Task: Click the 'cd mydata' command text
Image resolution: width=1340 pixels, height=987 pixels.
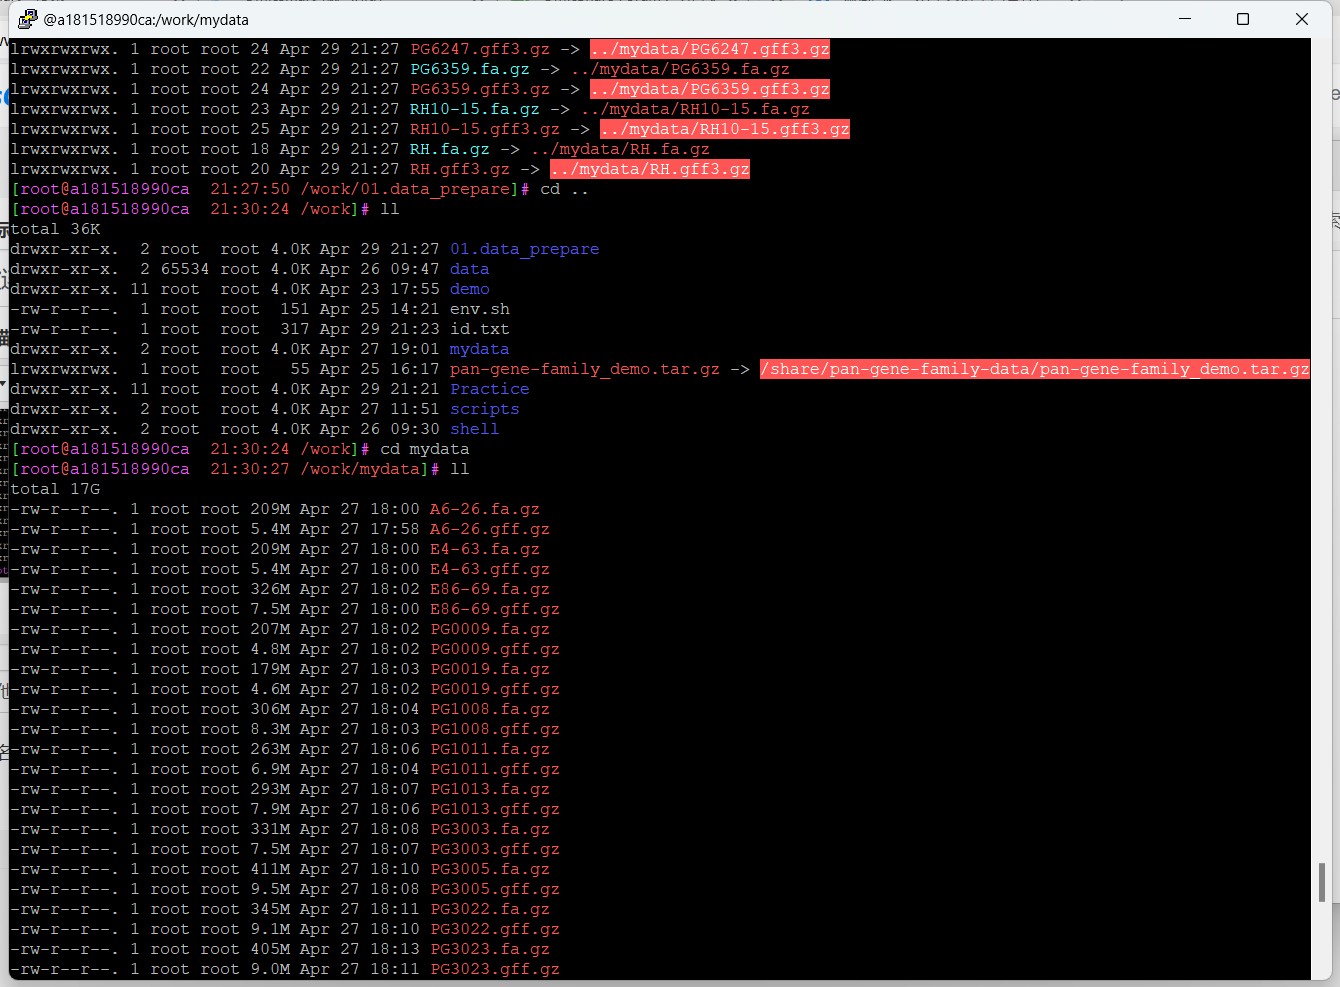Action: pyautogui.click(x=424, y=449)
